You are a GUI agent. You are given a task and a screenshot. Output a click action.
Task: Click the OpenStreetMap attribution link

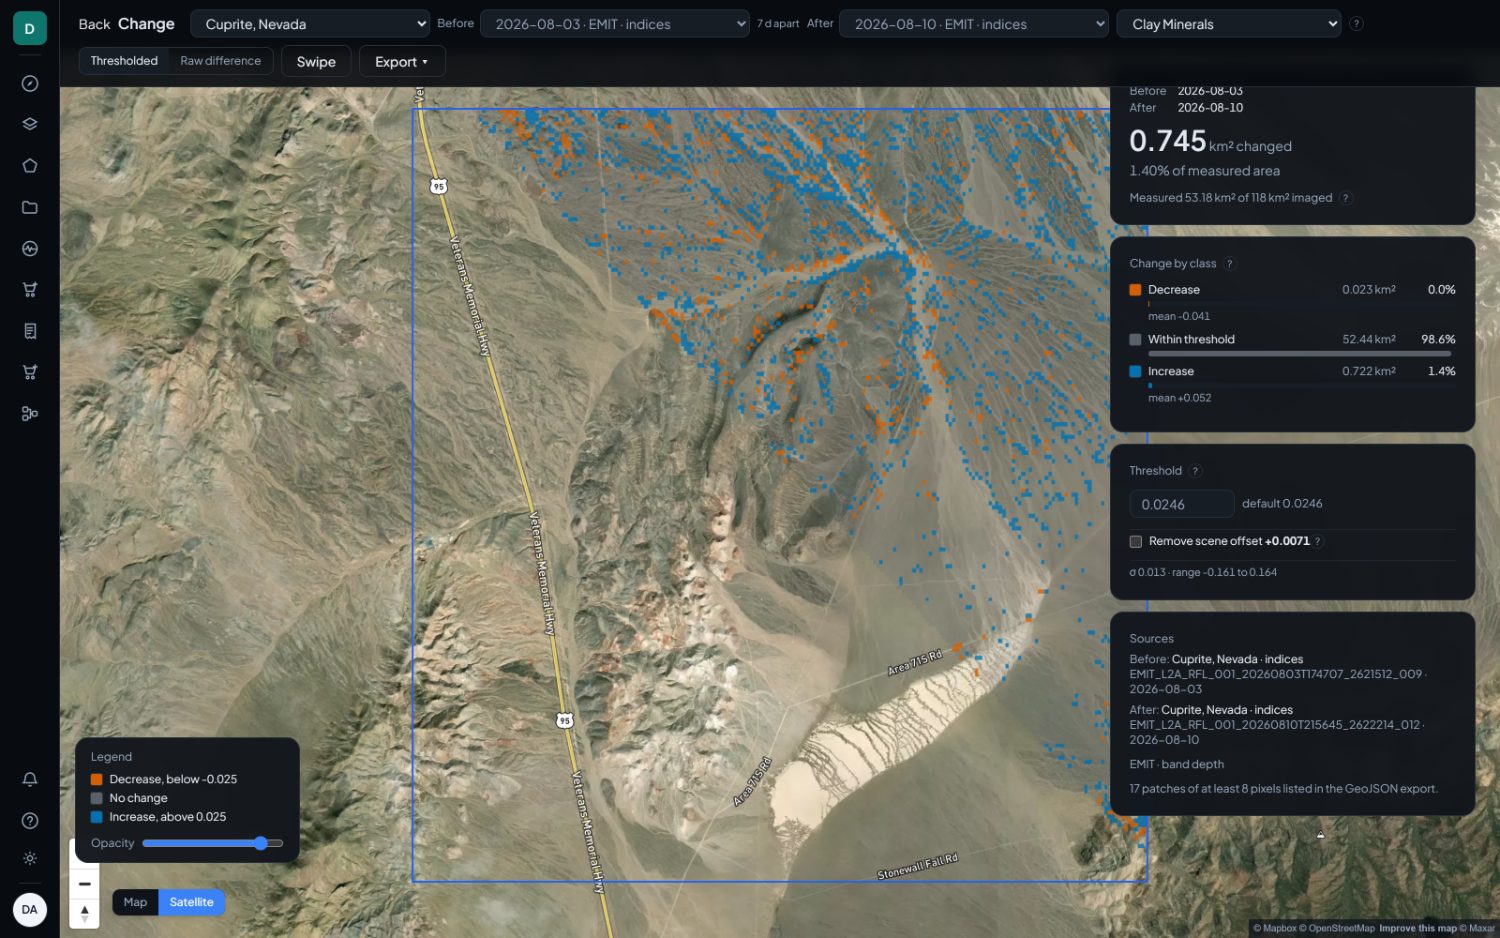pos(1337,929)
